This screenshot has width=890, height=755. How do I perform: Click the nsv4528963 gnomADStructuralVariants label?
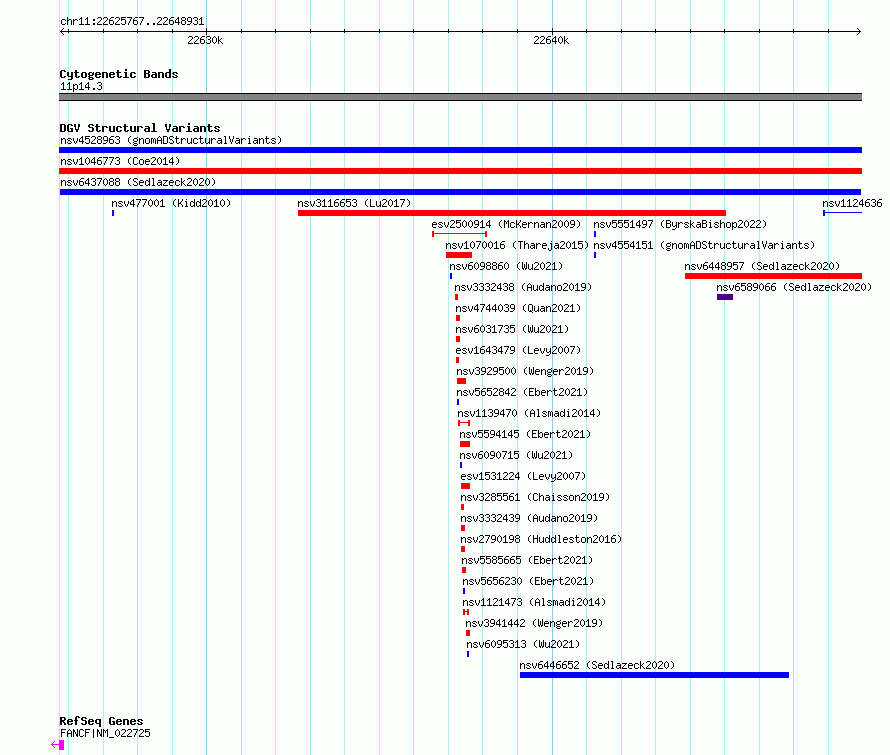click(x=171, y=140)
